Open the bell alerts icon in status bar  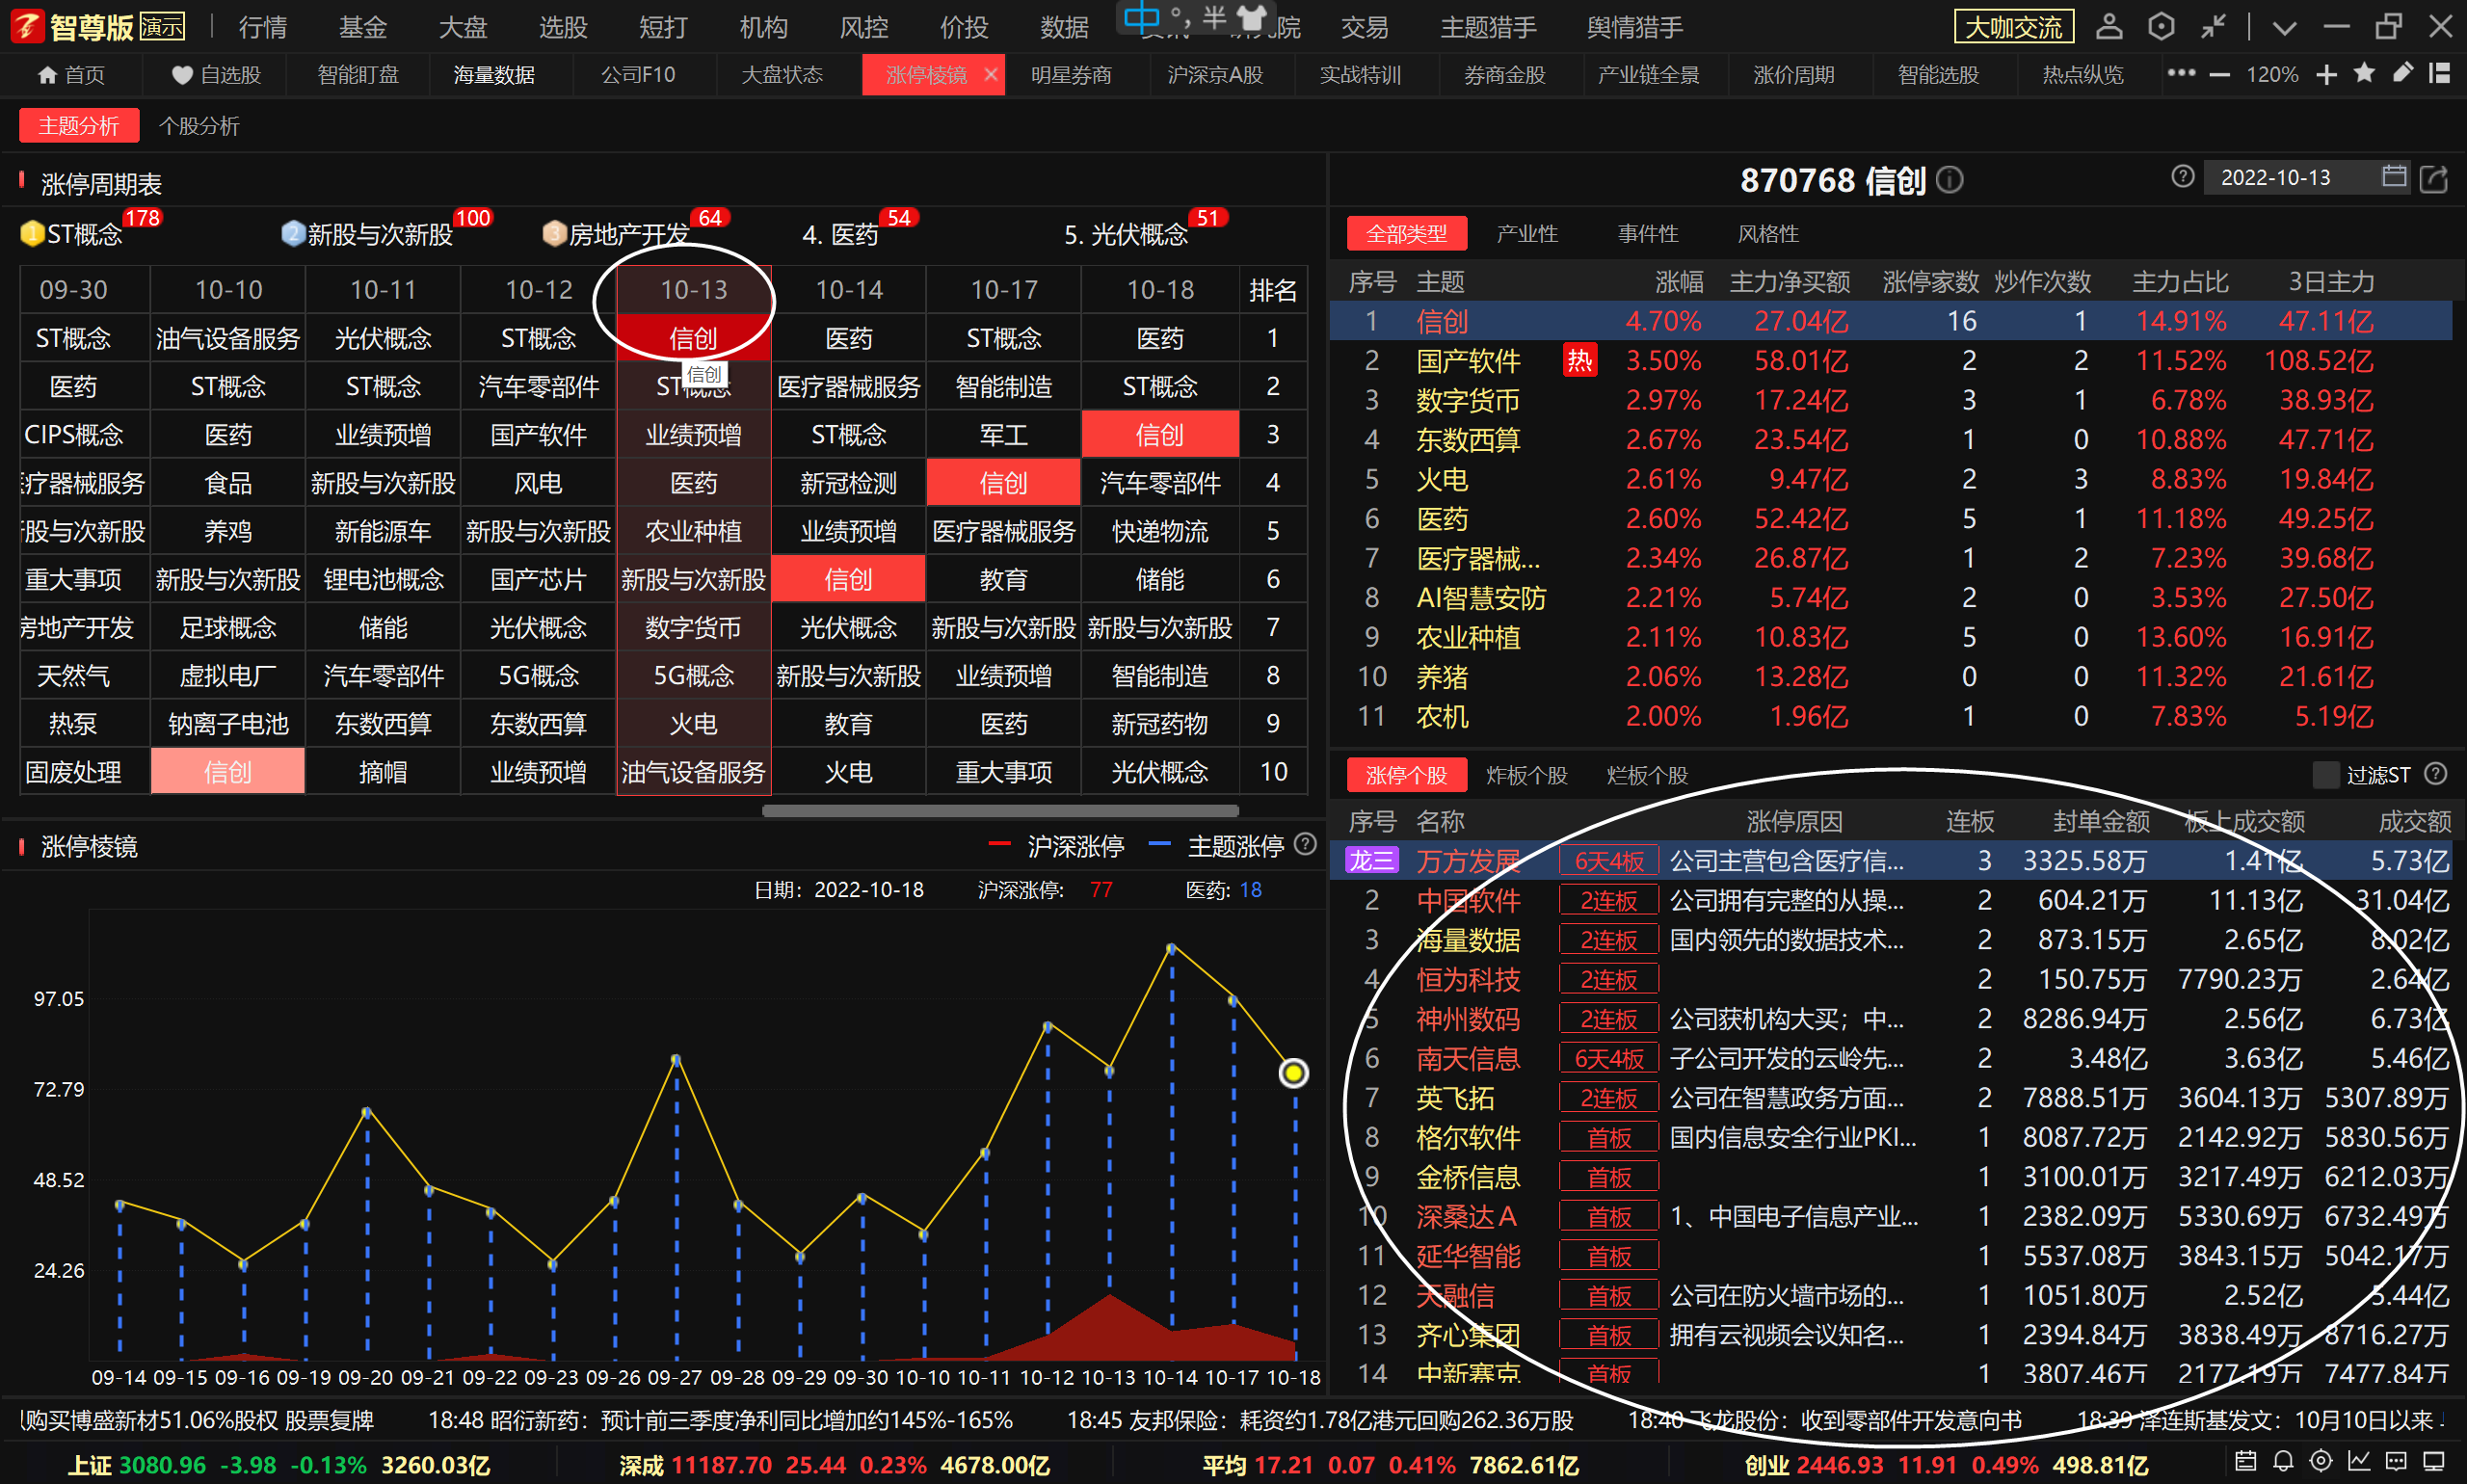(2283, 1461)
